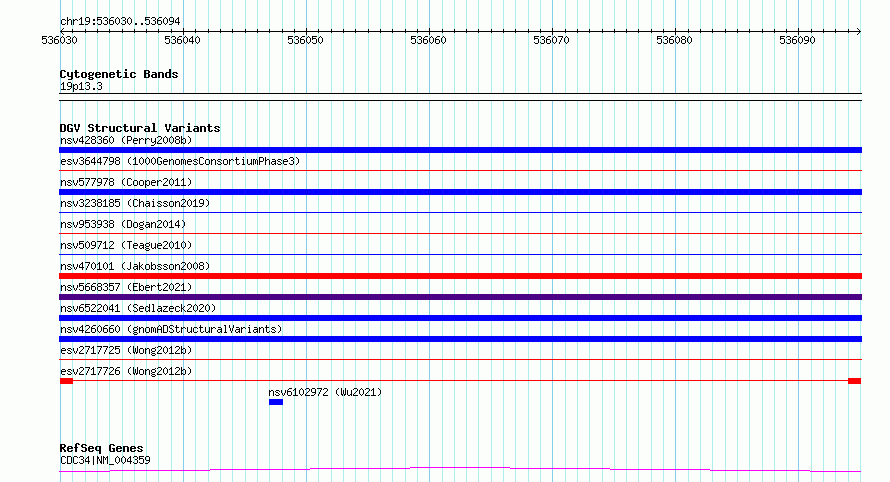Screen dimensions: 890x482
Task: Click the right red block of esv2717726
Action: tap(854, 381)
